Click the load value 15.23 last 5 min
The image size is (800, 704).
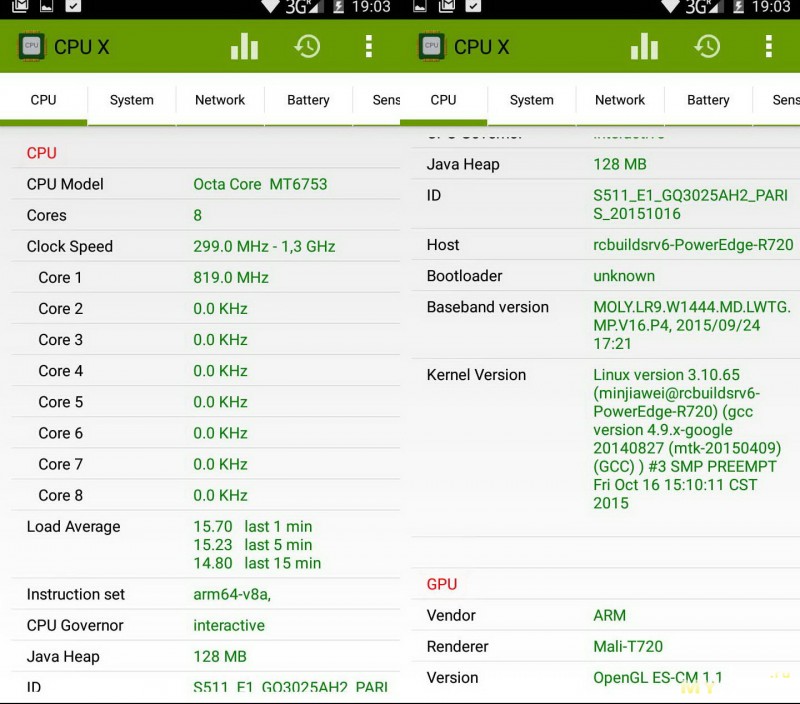(x=253, y=545)
